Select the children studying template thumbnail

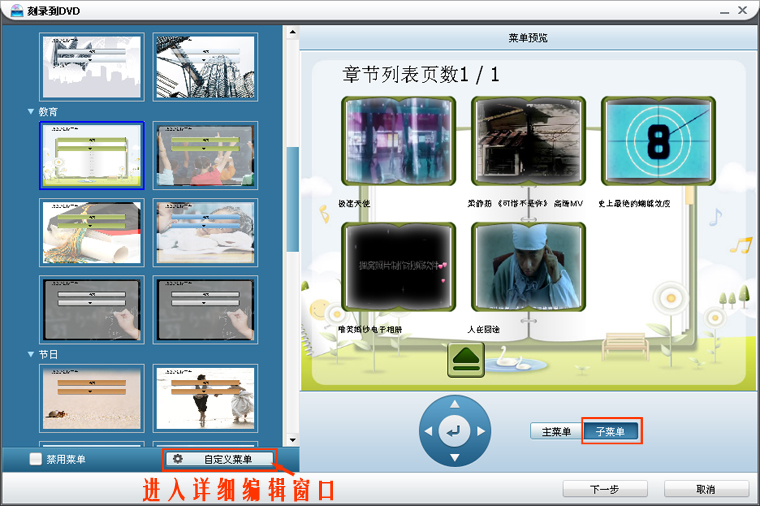coord(205,233)
